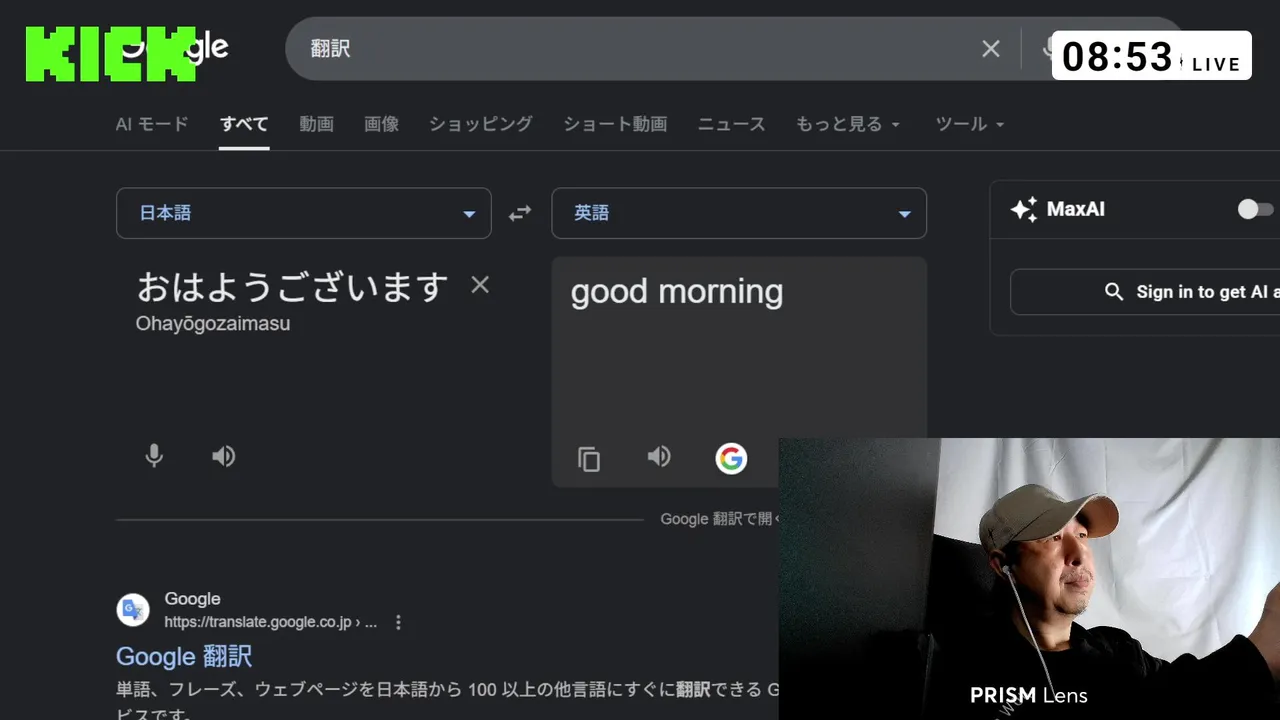Expand the もっと見る menu

(x=848, y=124)
